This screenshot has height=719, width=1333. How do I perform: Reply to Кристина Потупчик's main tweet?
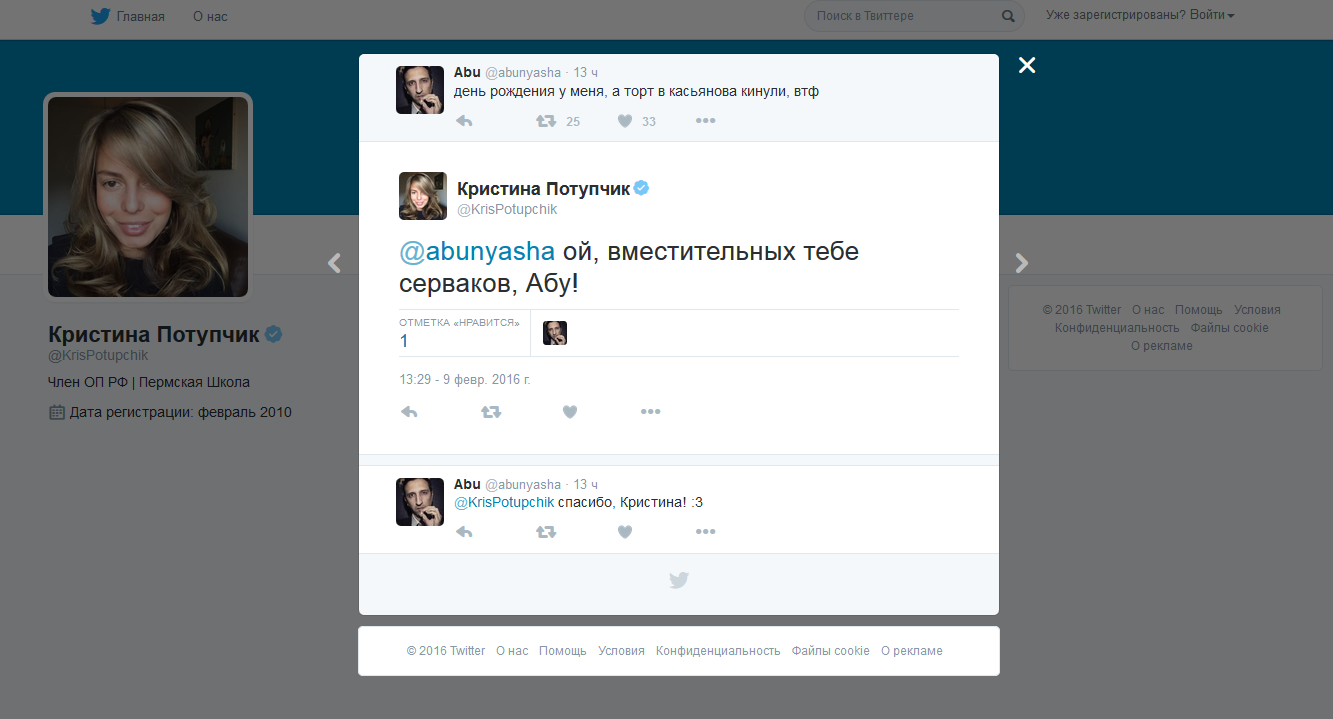coord(408,411)
